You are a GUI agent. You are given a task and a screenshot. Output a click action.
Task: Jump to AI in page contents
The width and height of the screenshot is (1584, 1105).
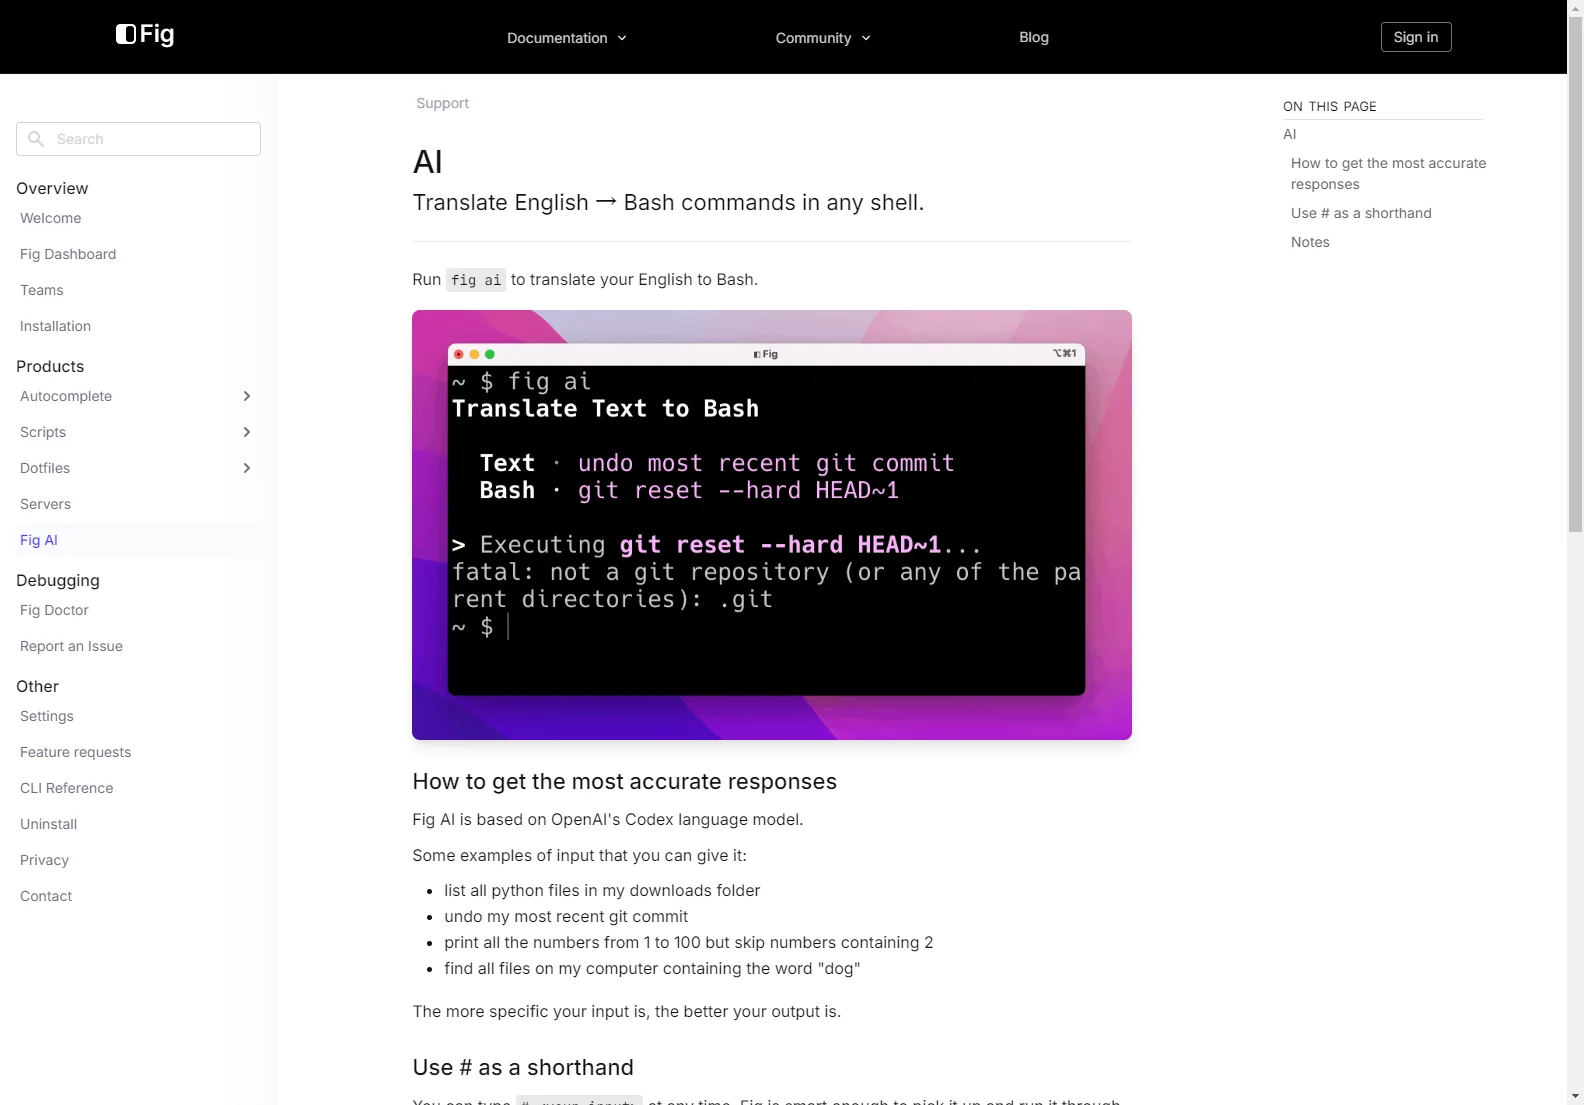[x=1289, y=134]
